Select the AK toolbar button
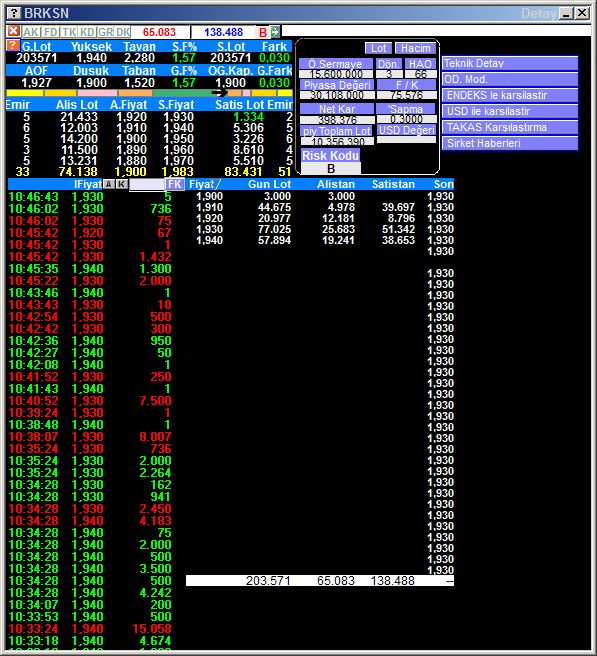This screenshot has width=597, height=656. [x=31, y=32]
